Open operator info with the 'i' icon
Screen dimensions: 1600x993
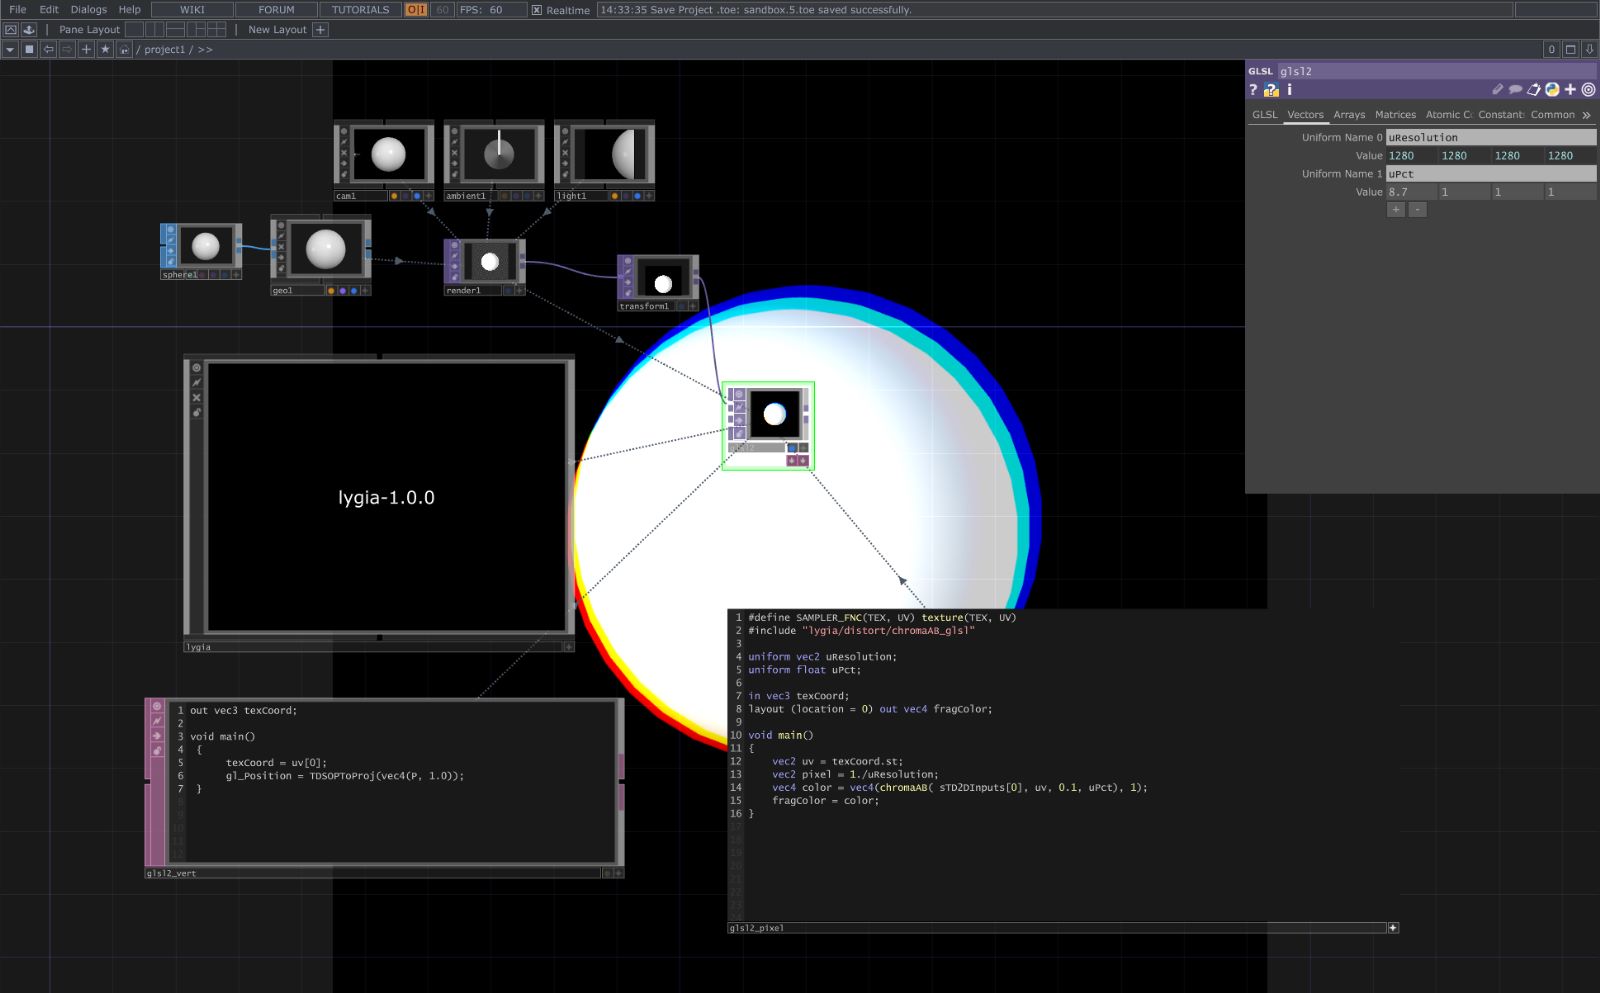[x=1289, y=90]
